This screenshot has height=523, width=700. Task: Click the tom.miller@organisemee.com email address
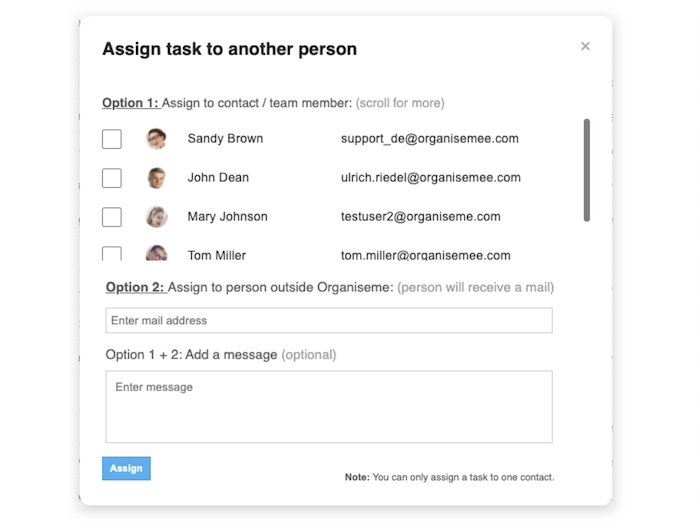pyautogui.click(x=425, y=255)
